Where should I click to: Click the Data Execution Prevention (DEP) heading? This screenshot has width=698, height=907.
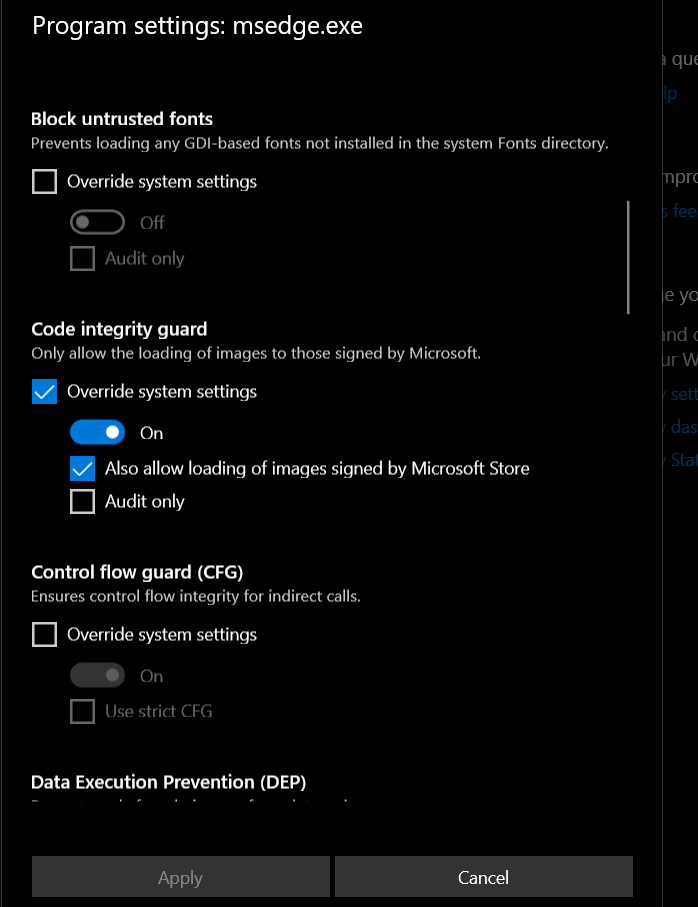(168, 782)
